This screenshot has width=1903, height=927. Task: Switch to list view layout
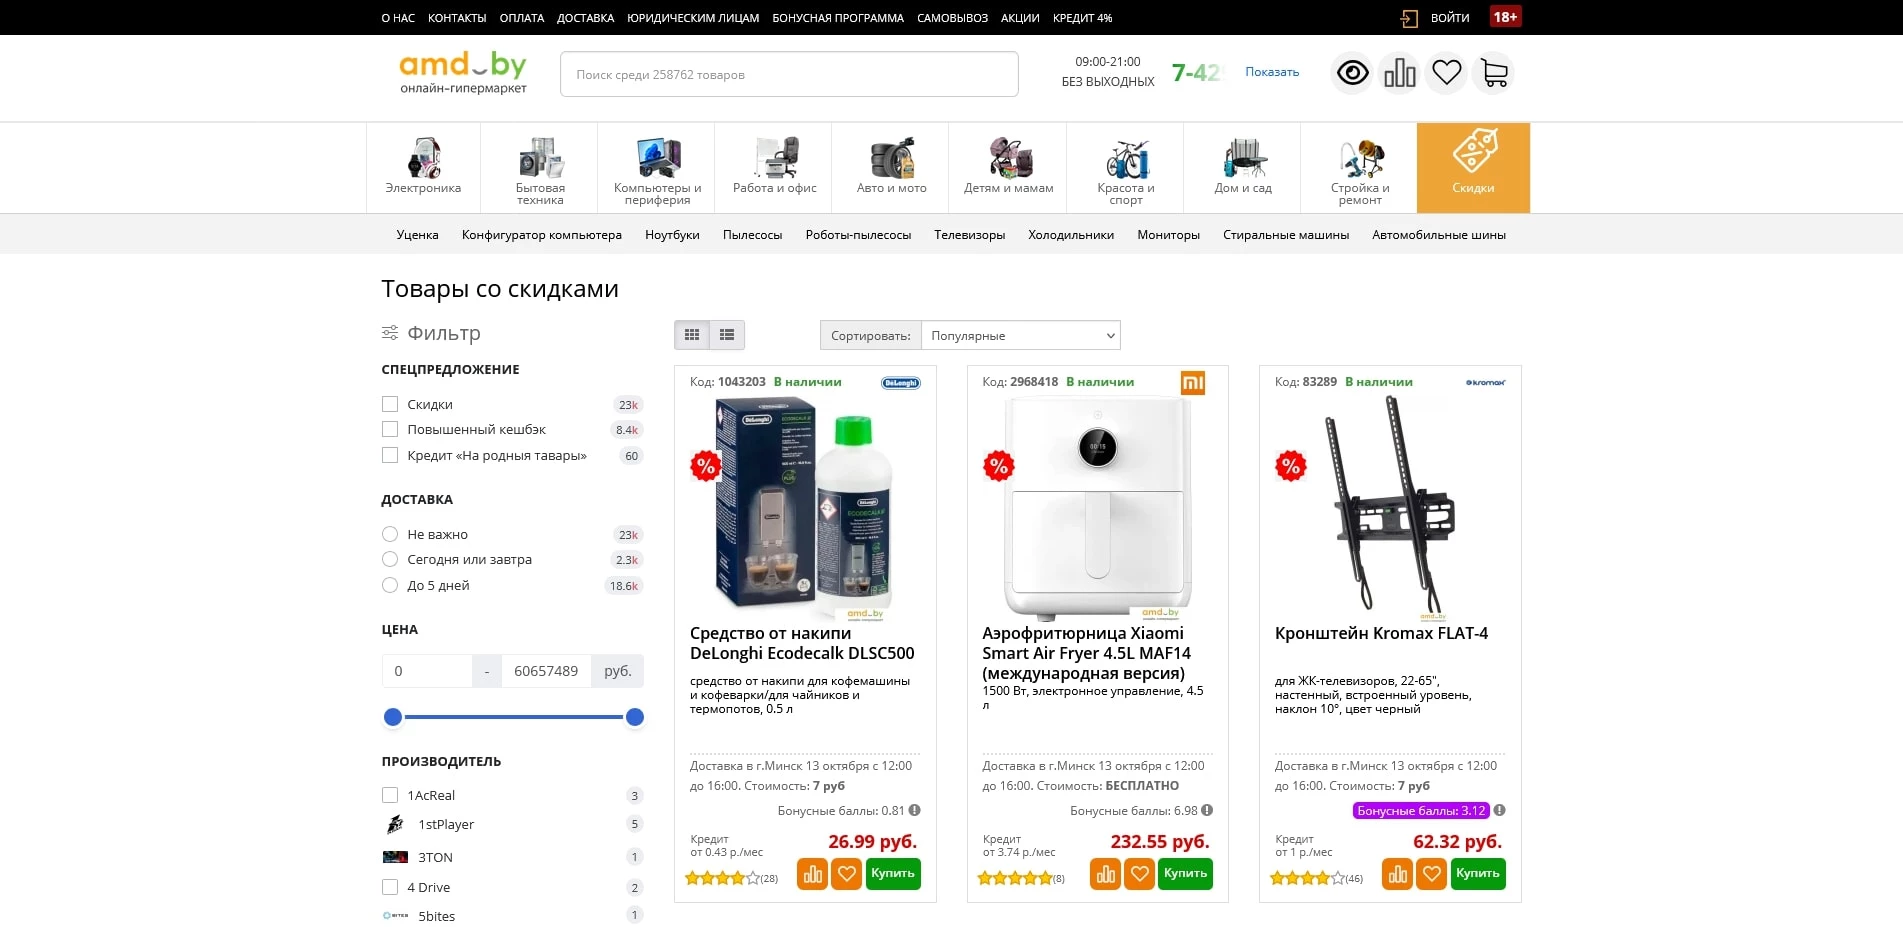coord(727,335)
